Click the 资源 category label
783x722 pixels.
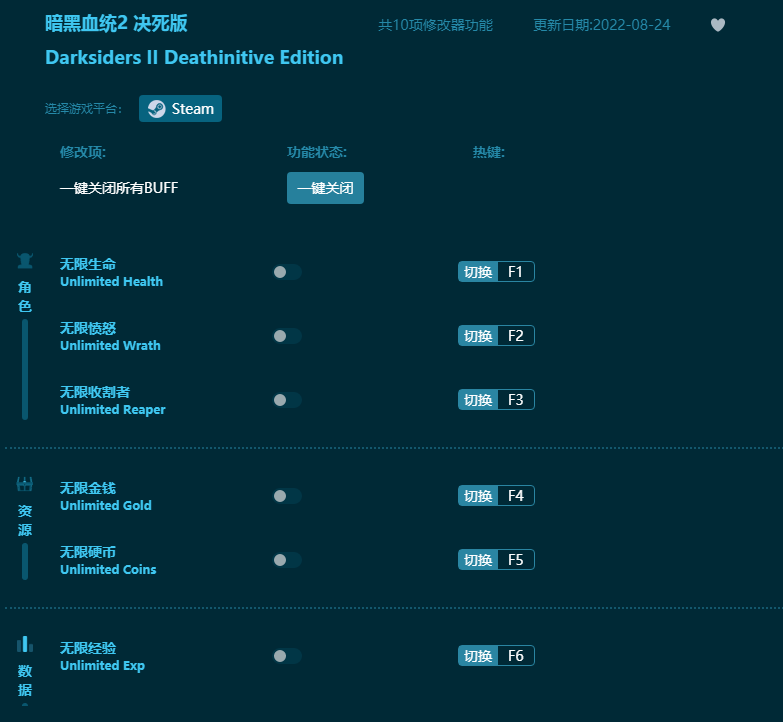[x=25, y=520]
